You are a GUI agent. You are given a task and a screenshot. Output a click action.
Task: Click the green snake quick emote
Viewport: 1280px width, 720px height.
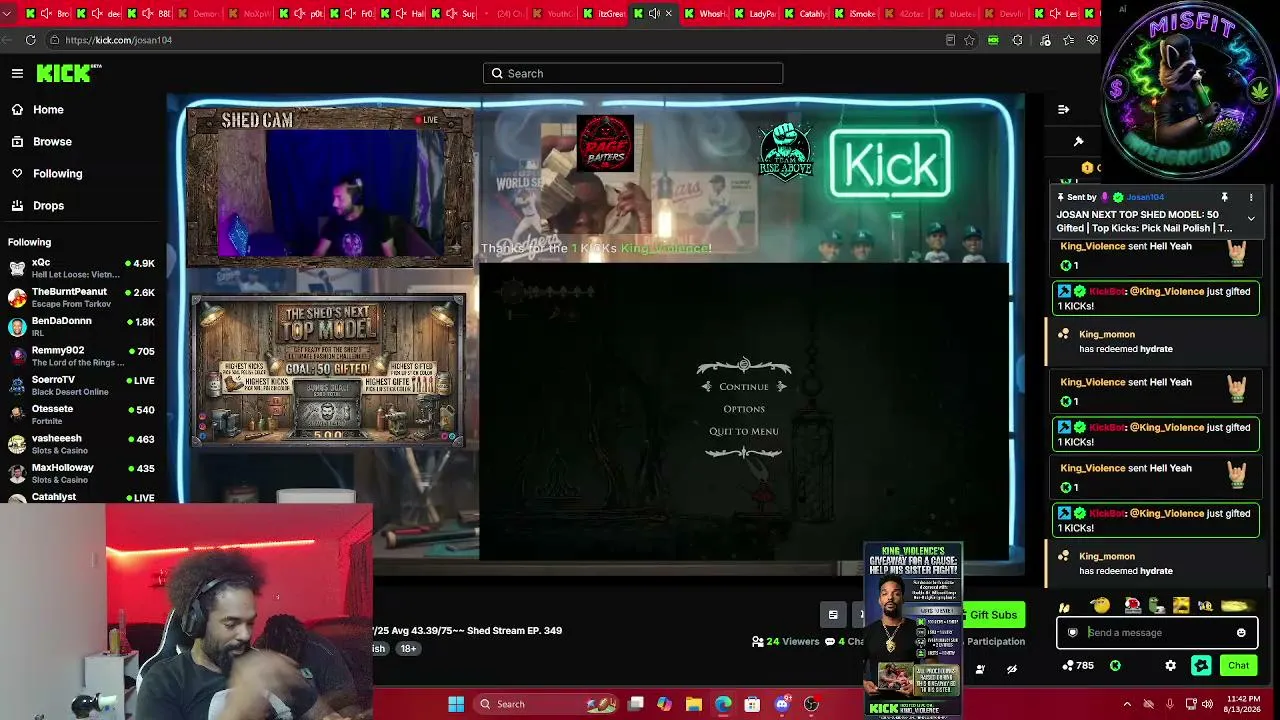click(1156, 605)
